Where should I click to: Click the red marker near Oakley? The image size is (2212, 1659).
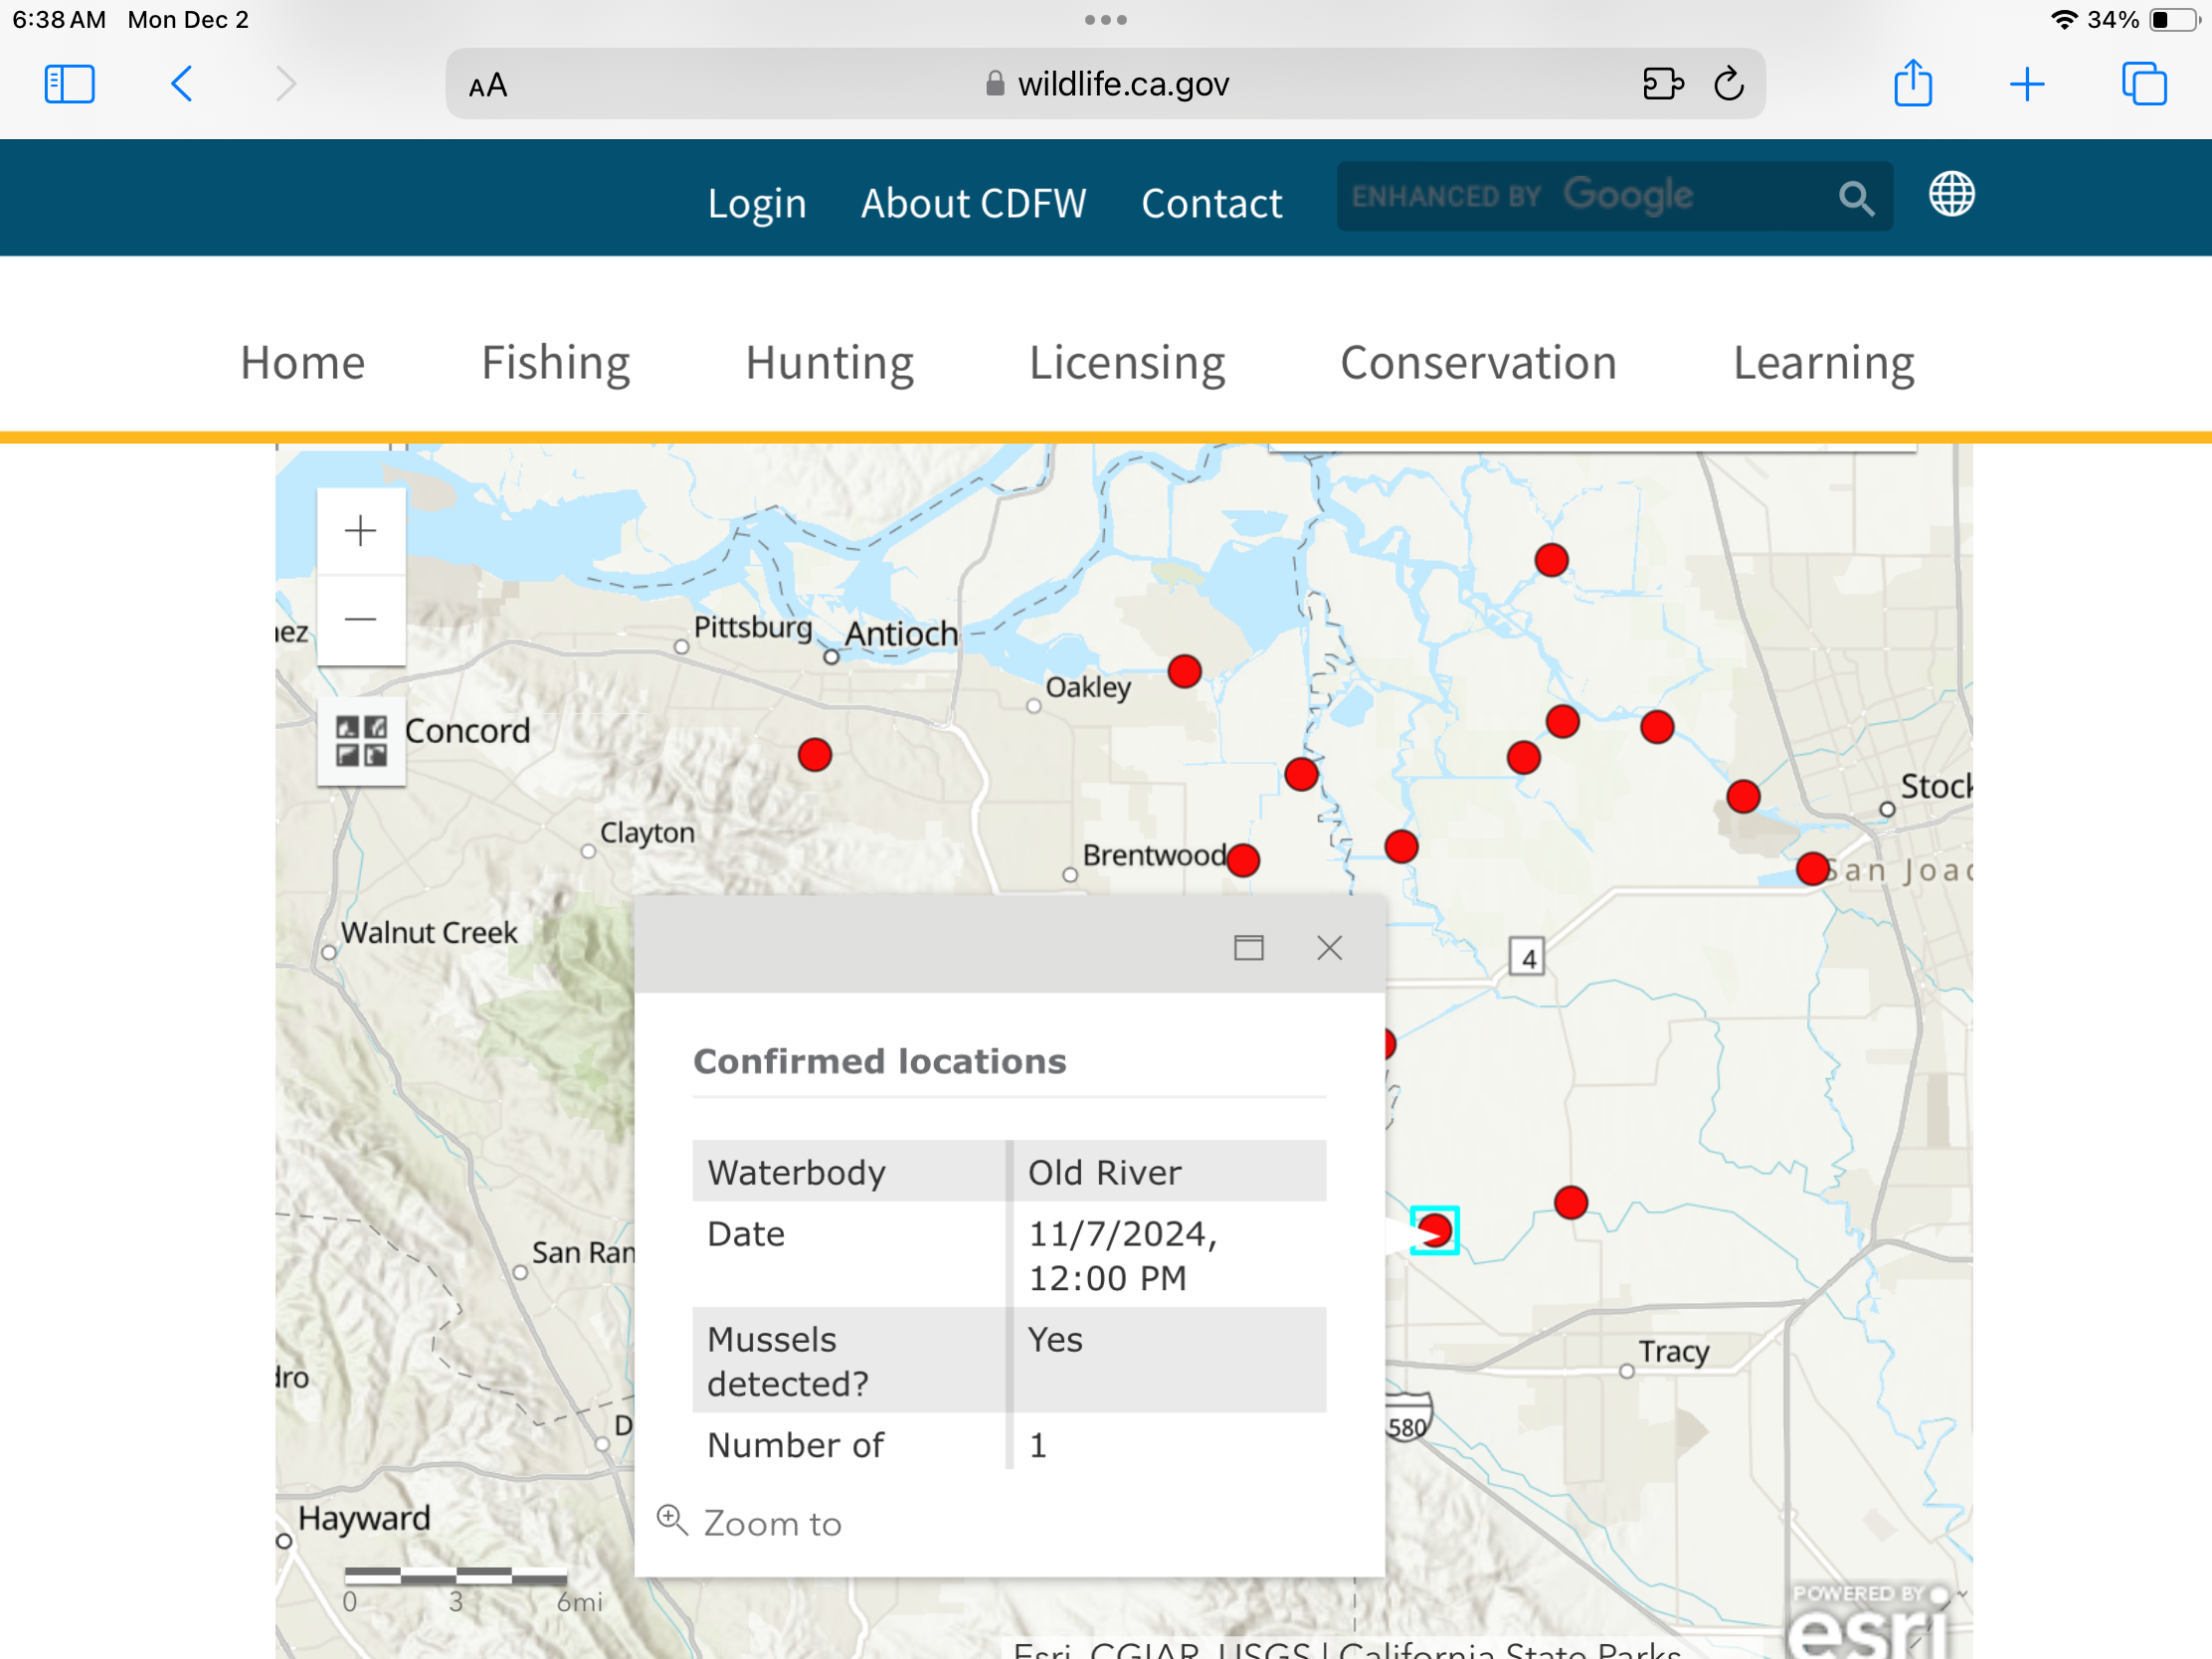click(1184, 671)
